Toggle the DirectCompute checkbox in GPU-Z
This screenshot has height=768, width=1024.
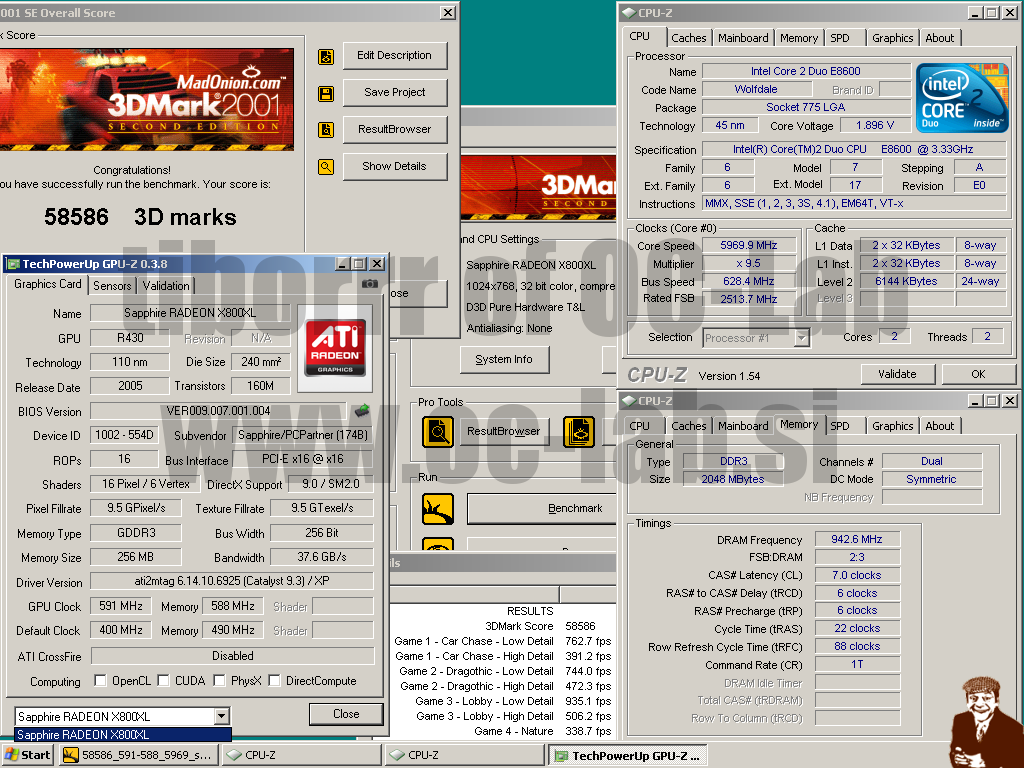tap(274, 680)
